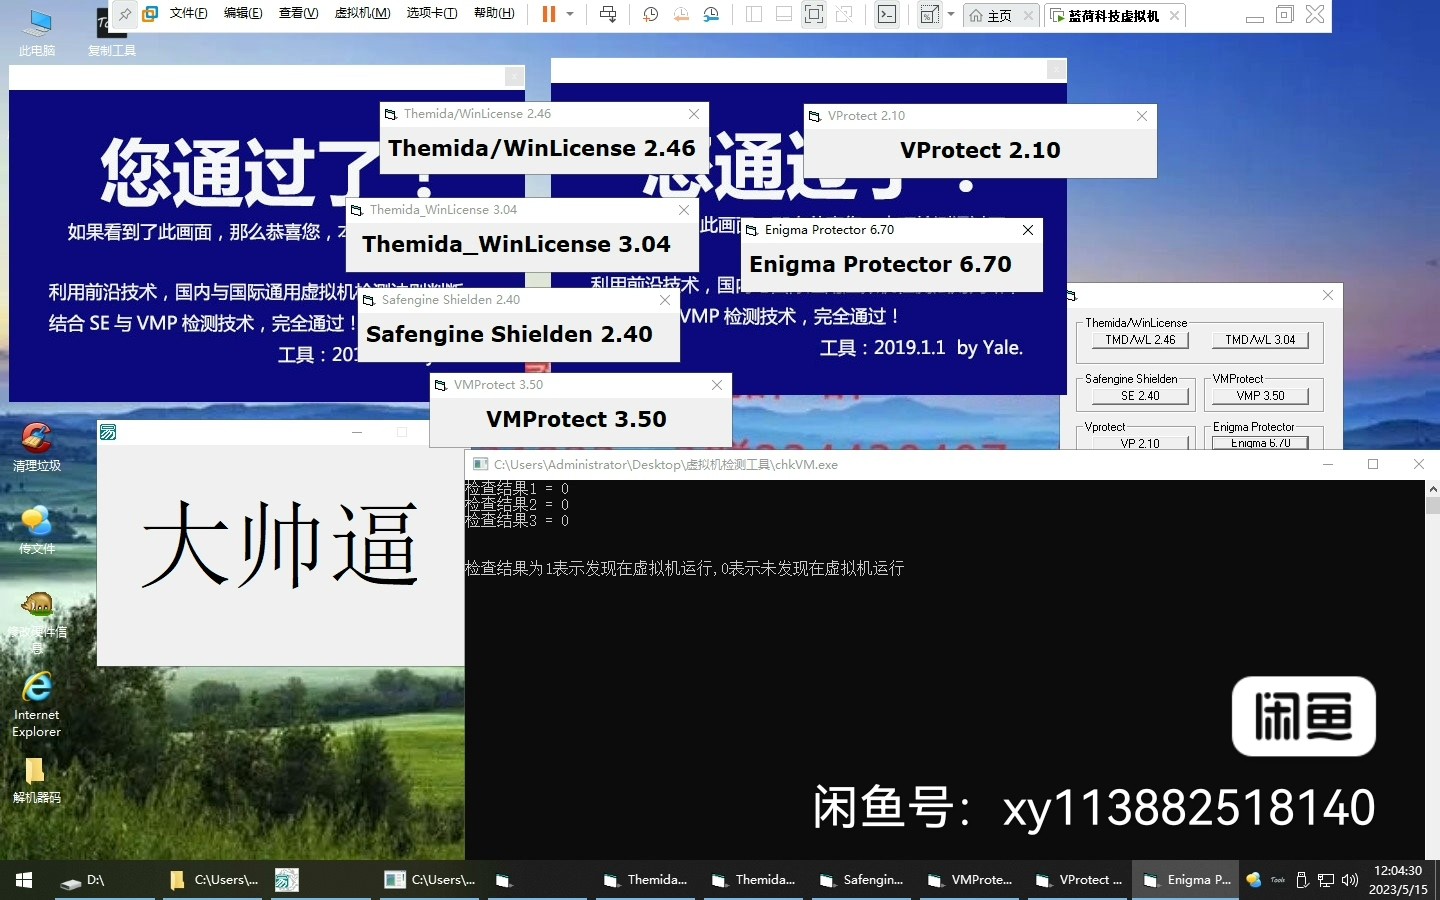Click the chkVM.exe console vertical scrollbar
Viewport: 1440px width, 900px height.
pyautogui.click(x=1432, y=670)
